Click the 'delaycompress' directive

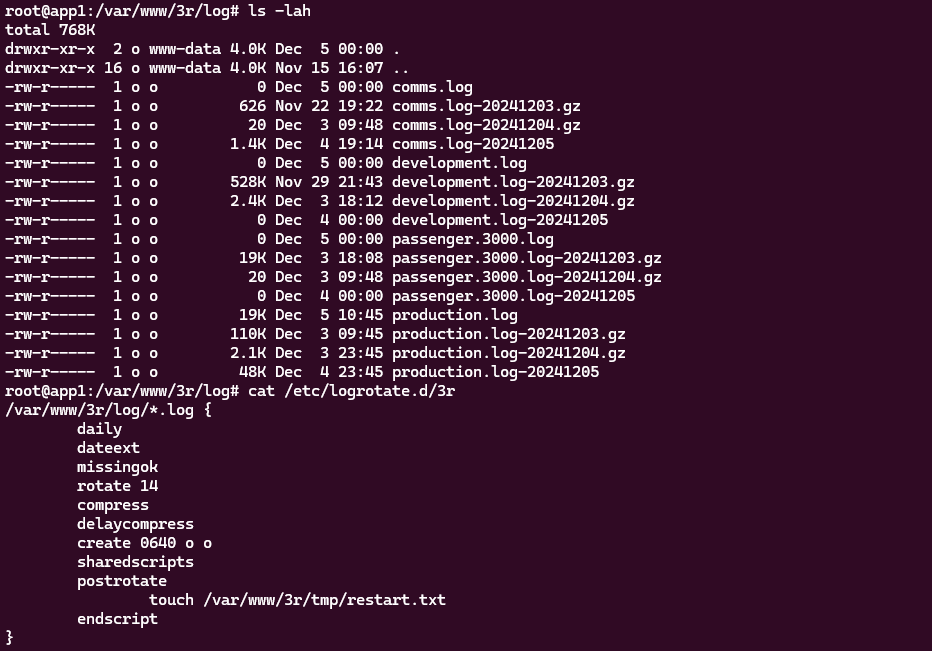(x=135, y=524)
